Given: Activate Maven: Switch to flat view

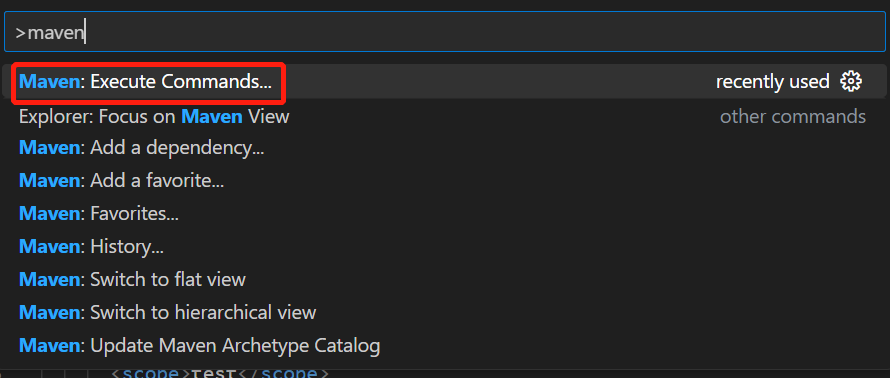Looking at the screenshot, I should tap(445, 280).
